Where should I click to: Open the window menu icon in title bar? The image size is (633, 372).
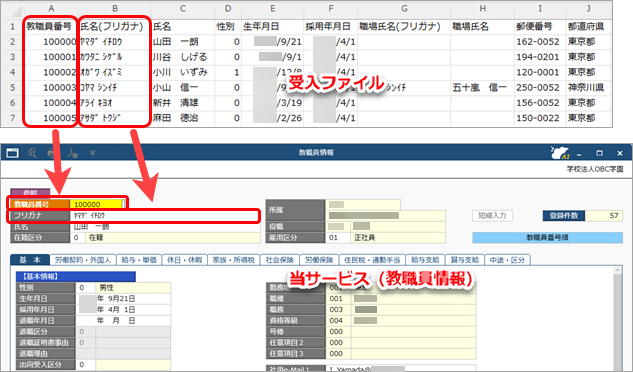[x=13, y=153]
